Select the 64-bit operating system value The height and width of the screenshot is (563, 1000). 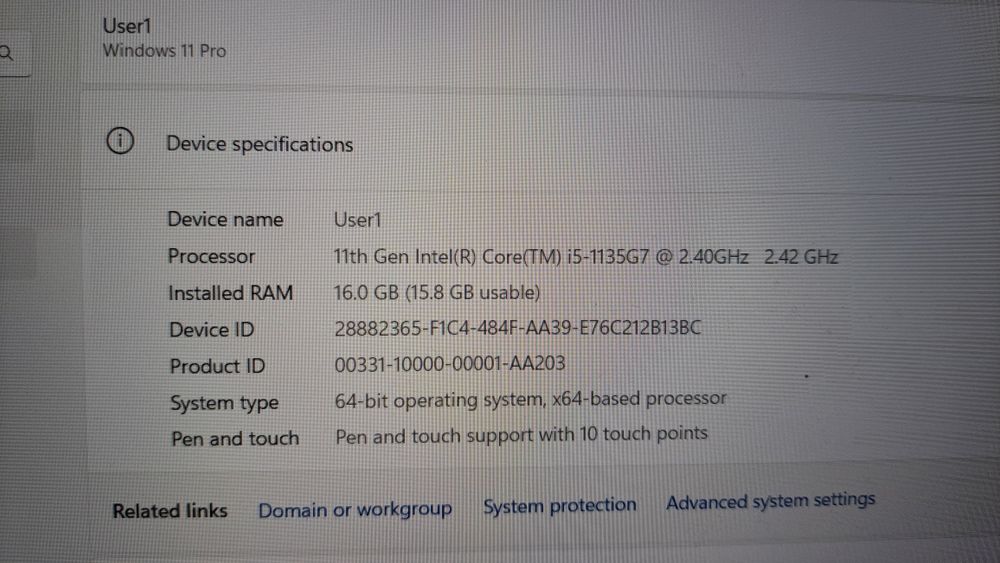[x=531, y=399]
